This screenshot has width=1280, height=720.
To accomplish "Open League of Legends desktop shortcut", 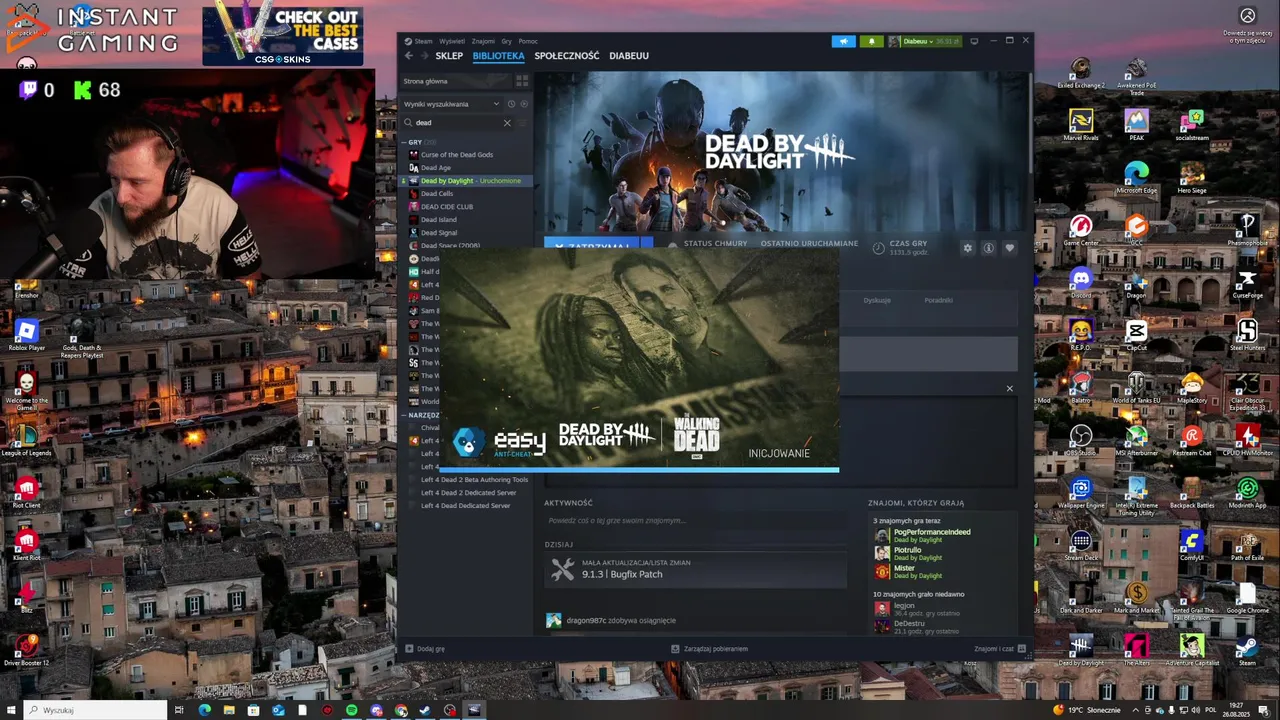I will click(26, 440).
